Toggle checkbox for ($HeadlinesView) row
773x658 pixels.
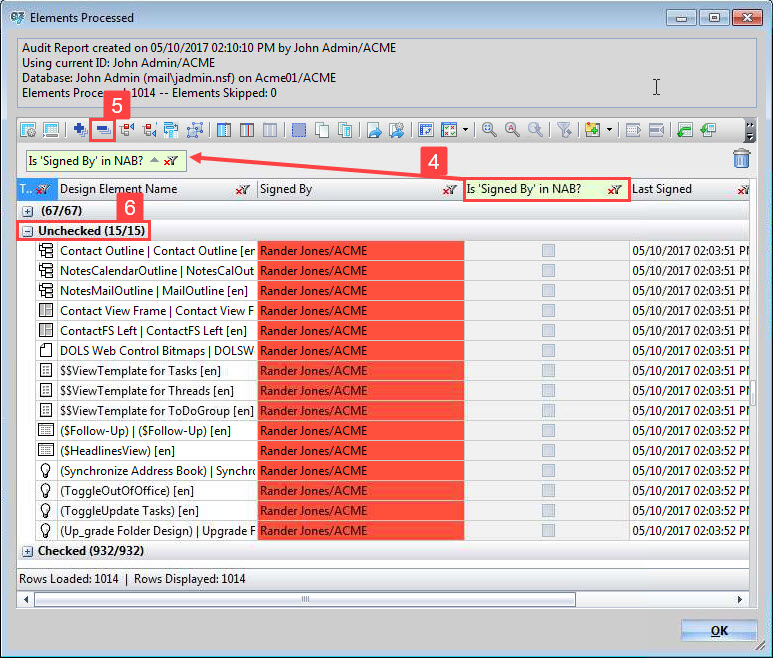pyautogui.click(x=548, y=450)
